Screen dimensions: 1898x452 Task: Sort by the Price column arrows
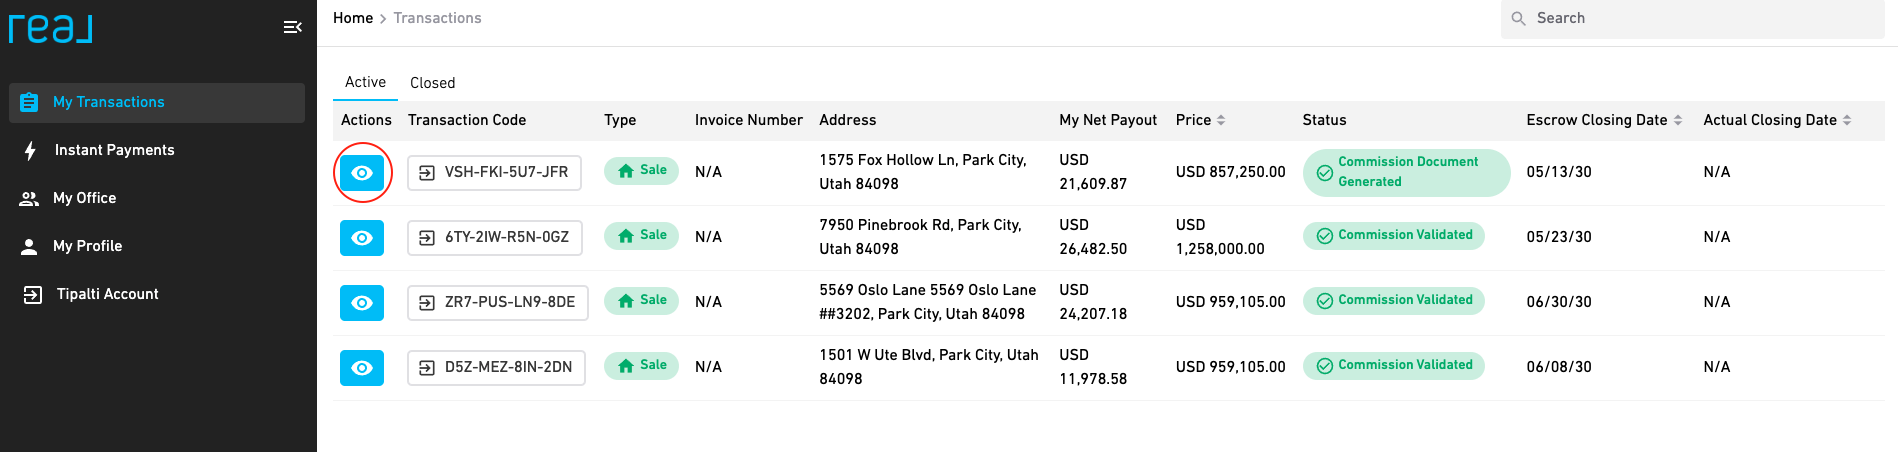1221,120
